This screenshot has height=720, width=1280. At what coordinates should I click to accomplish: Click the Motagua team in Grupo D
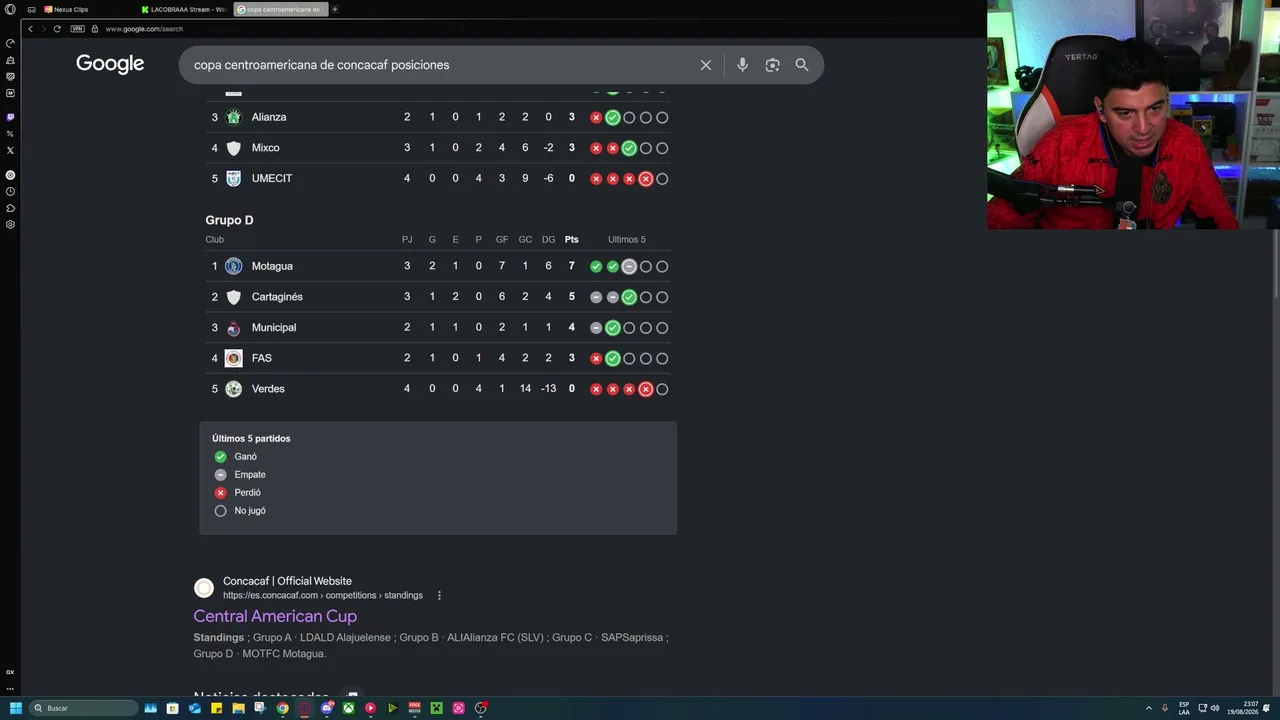[272, 266]
